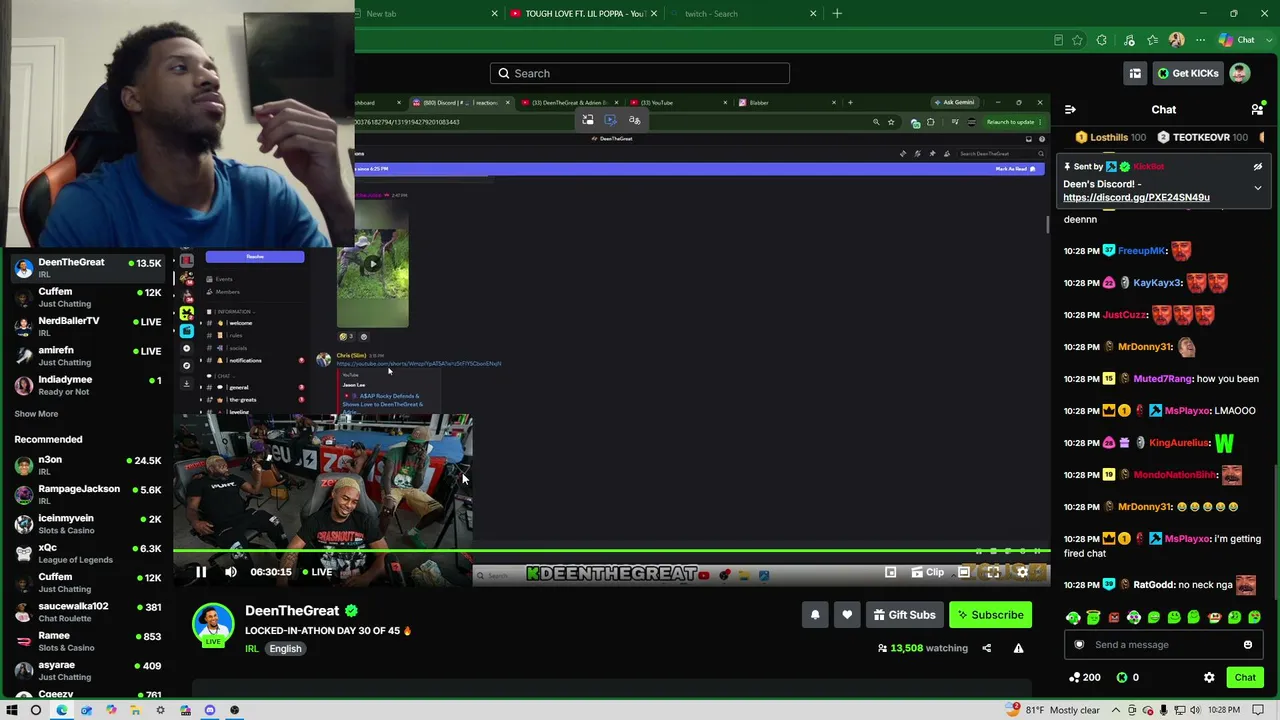1280x720 pixels.
Task: Switch to the New tab browser tab
Action: 425,14
